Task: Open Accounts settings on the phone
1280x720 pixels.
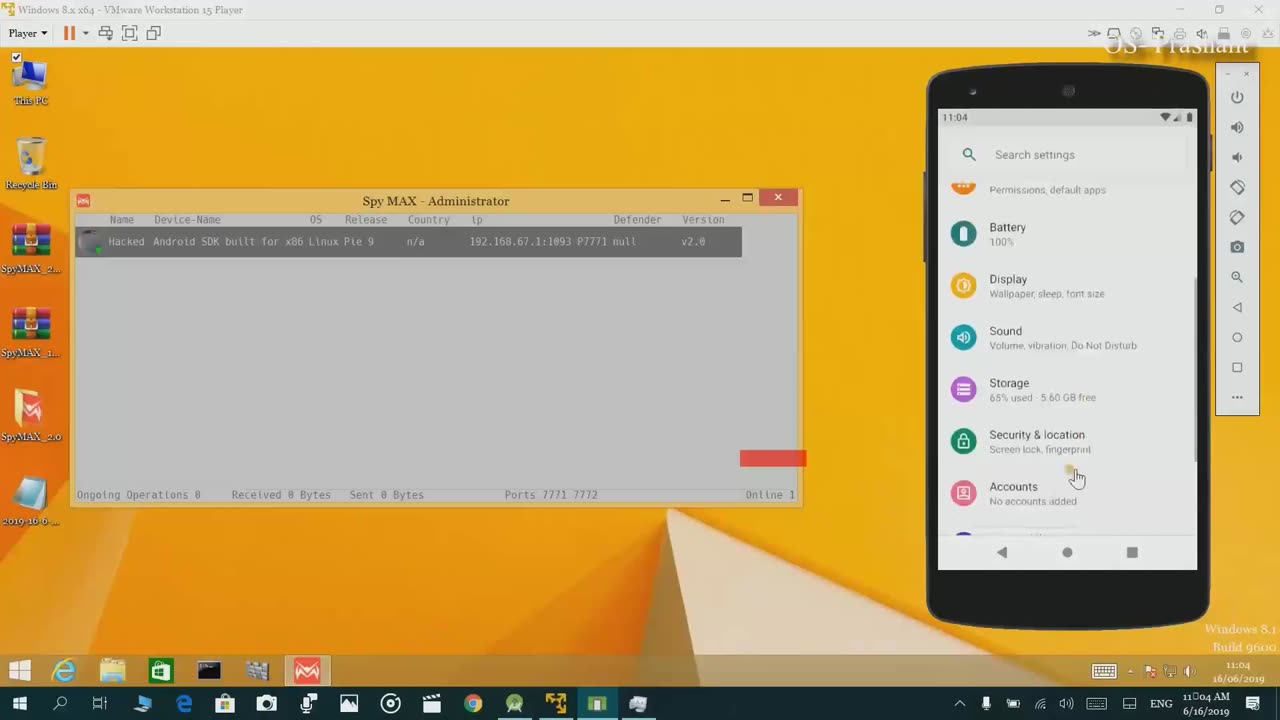Action: [x=1067, y=493]
